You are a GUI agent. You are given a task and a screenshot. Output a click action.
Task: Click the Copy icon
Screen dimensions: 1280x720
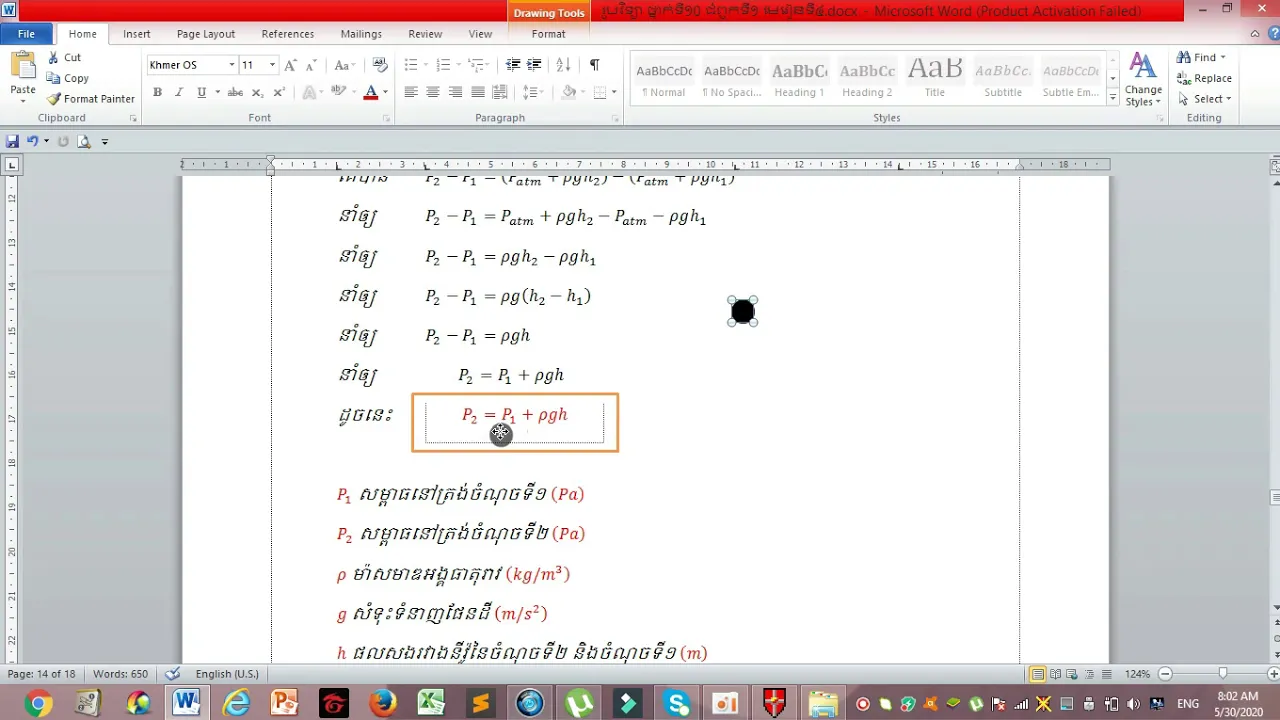pos(53,78)
